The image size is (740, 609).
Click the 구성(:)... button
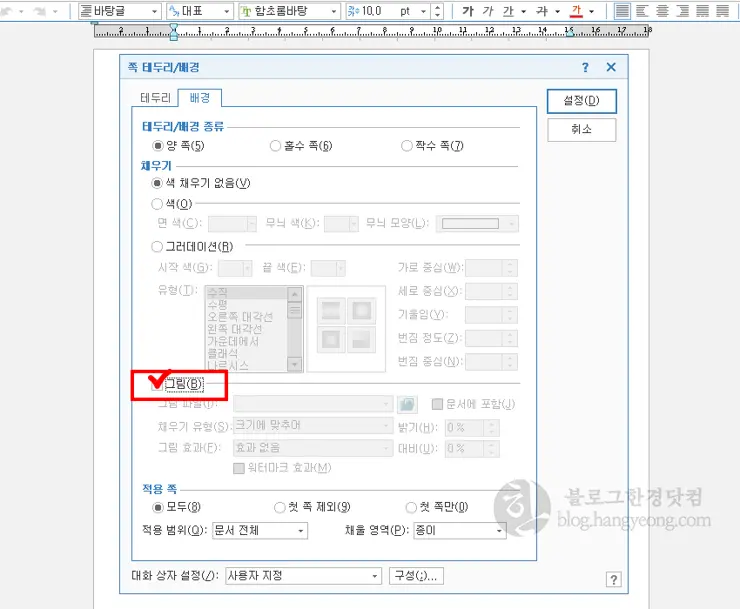pyautogui.click(x=416, y=575)
